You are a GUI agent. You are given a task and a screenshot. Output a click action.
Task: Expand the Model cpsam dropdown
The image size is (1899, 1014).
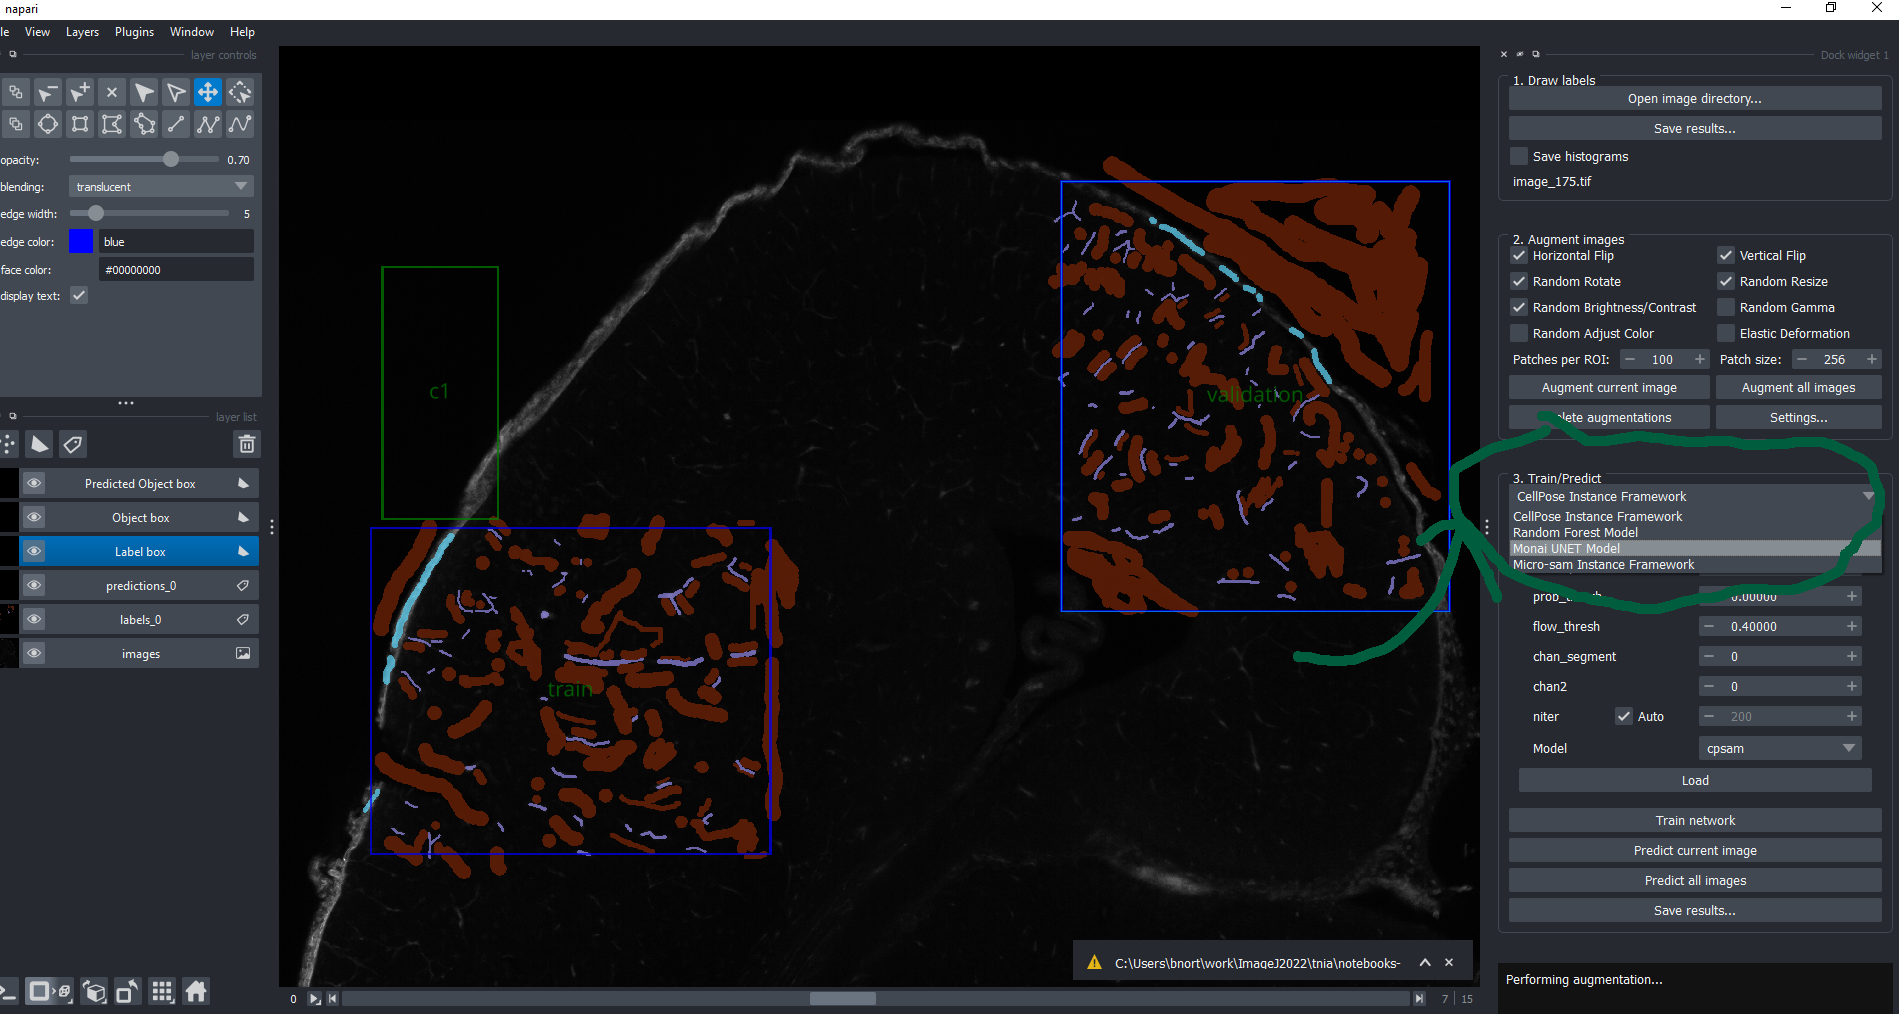(x=1779, y=748)
